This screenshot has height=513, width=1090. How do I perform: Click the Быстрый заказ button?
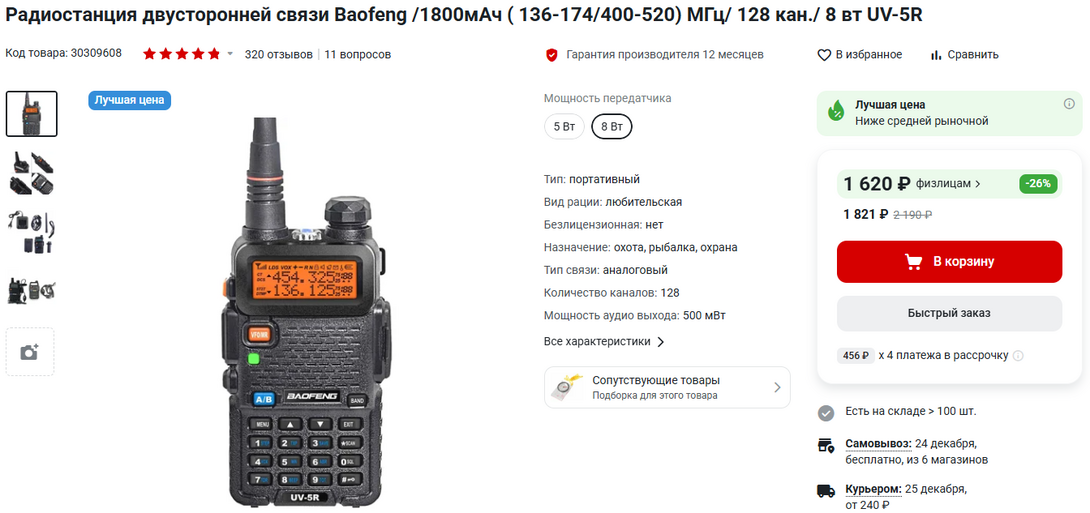pos(949,313)
